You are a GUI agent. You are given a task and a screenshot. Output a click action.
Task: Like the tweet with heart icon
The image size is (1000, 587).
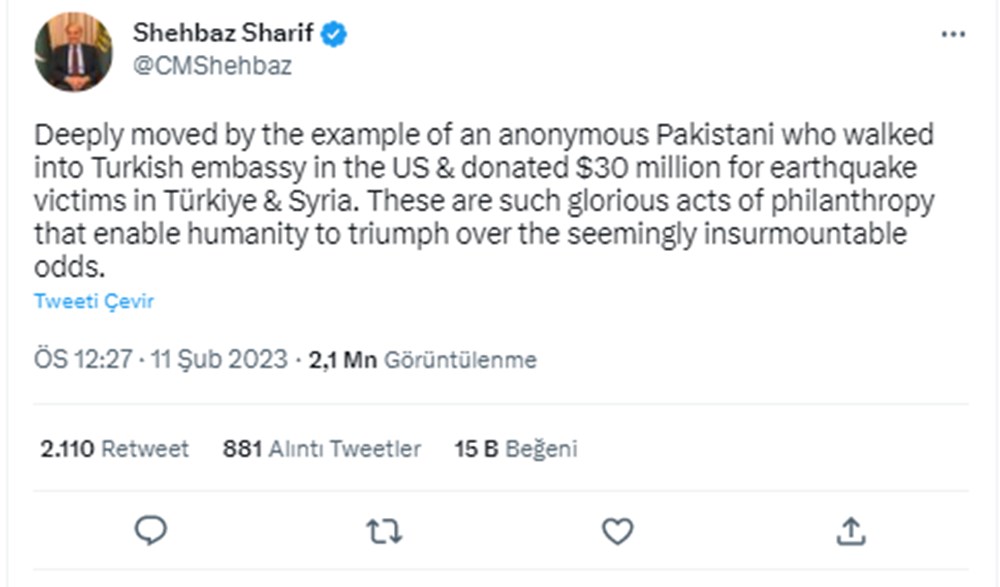617,530
